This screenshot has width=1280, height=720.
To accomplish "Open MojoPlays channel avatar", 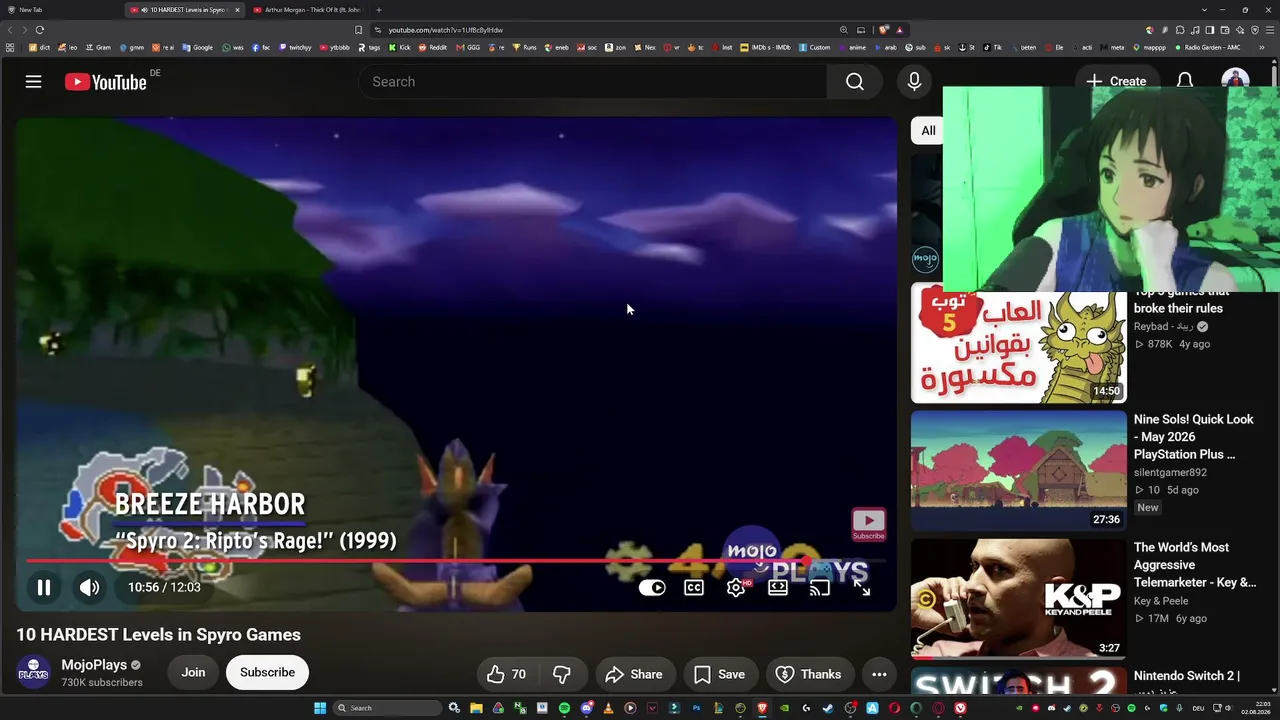I will point(34,672).
